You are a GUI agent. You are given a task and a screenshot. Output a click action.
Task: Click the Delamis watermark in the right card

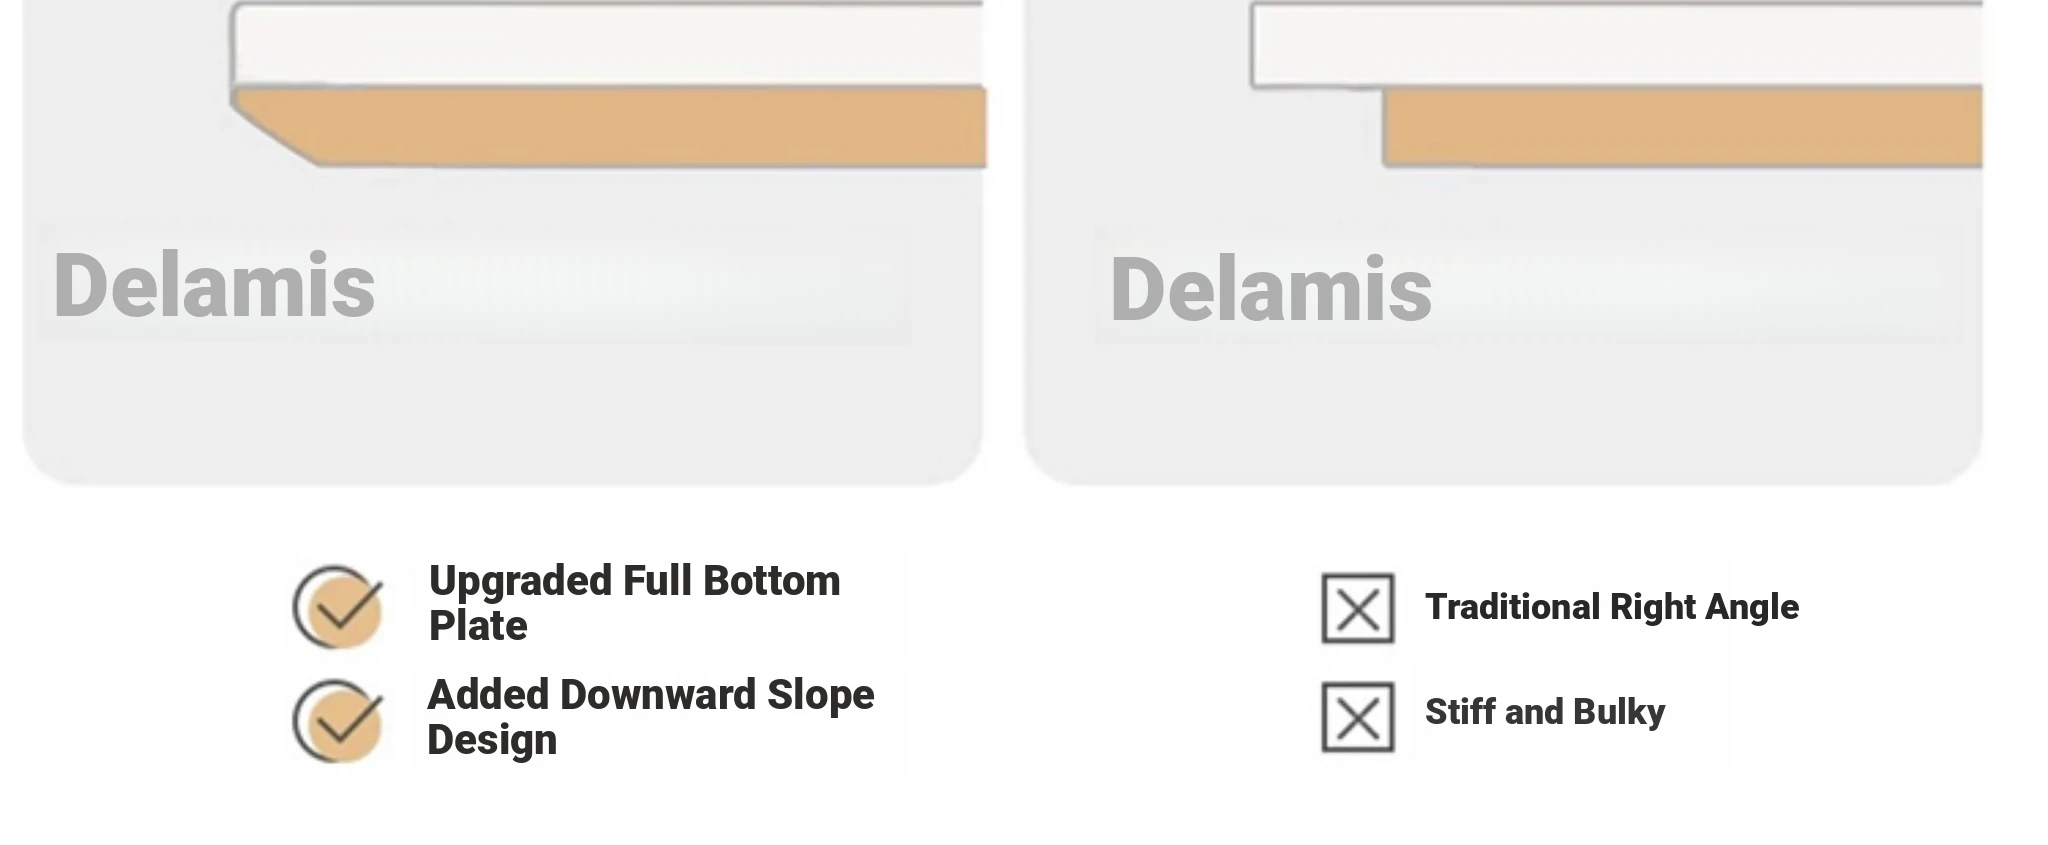pyautogui.click(x=1271, y=290)
